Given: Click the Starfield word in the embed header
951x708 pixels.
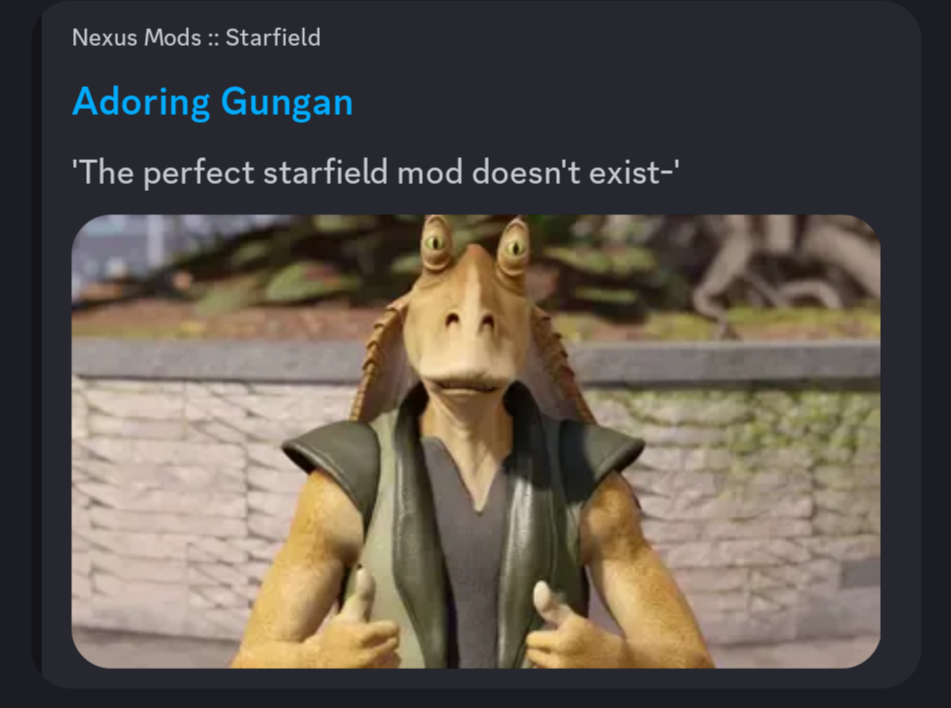Looking at the screenshot, I should [x=273, y=38].
